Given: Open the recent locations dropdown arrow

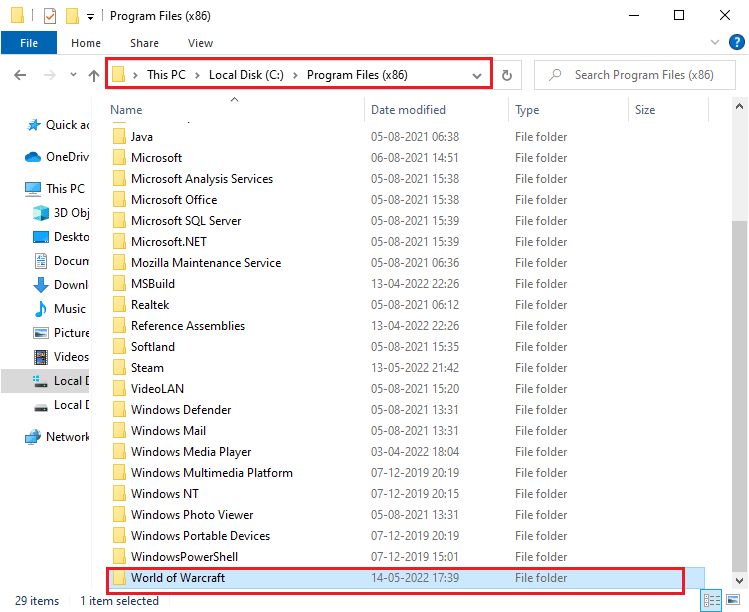Looking at the screenshot, I should tap(73, 75).
